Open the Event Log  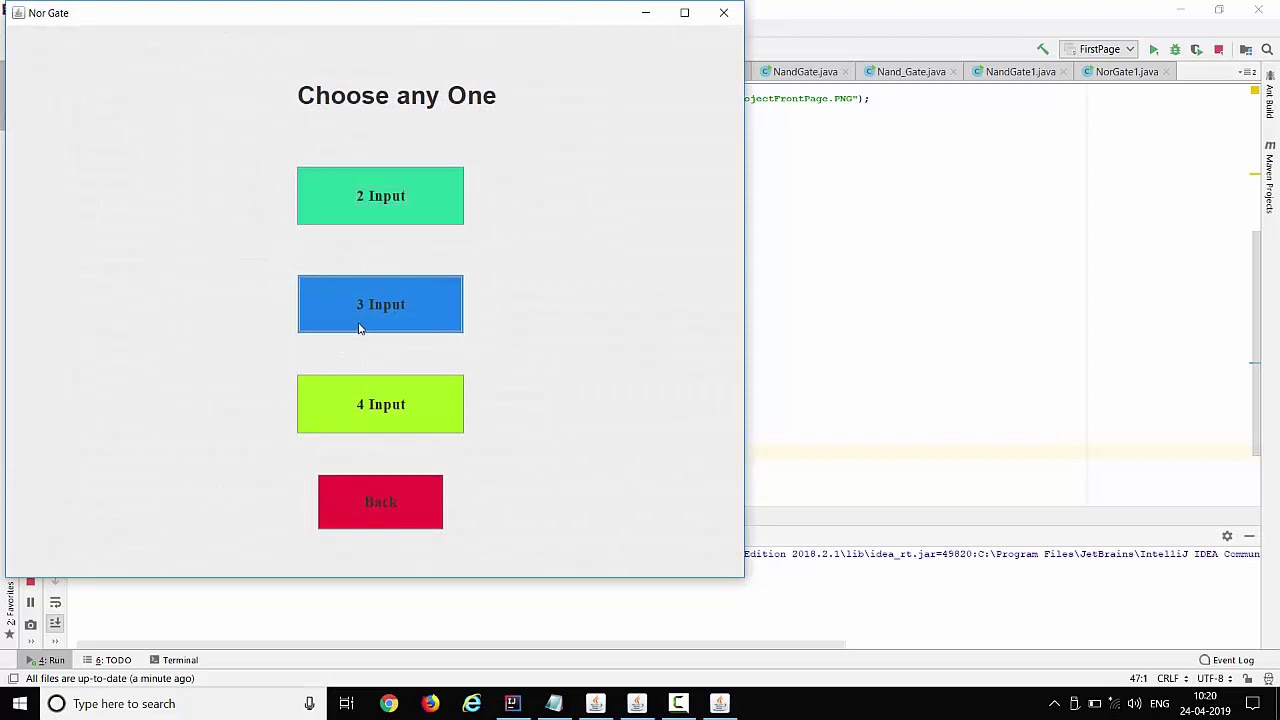[1226, 660]
